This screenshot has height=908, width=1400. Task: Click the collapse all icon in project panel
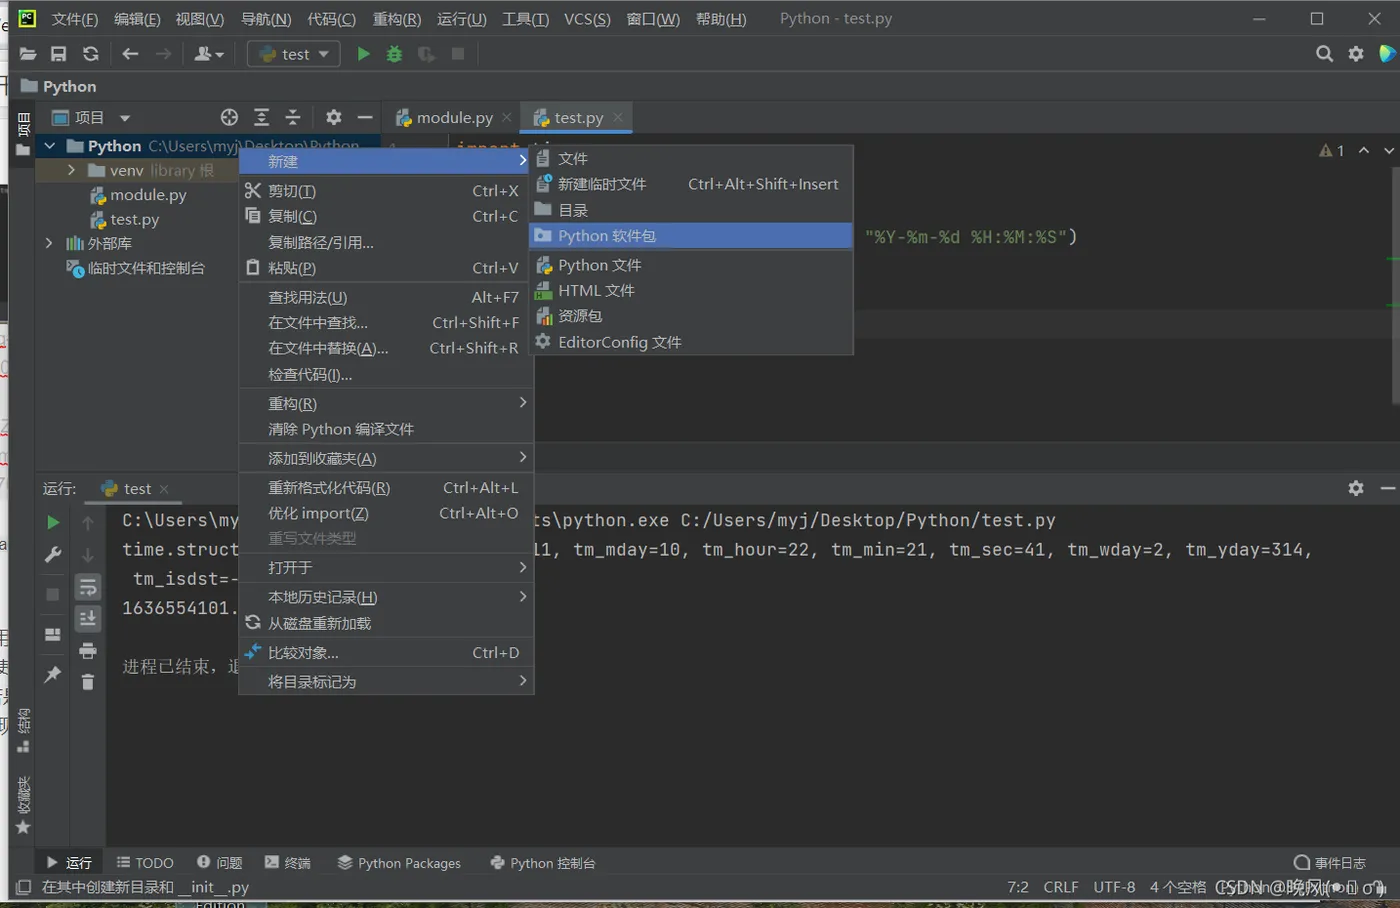point(293,117)
